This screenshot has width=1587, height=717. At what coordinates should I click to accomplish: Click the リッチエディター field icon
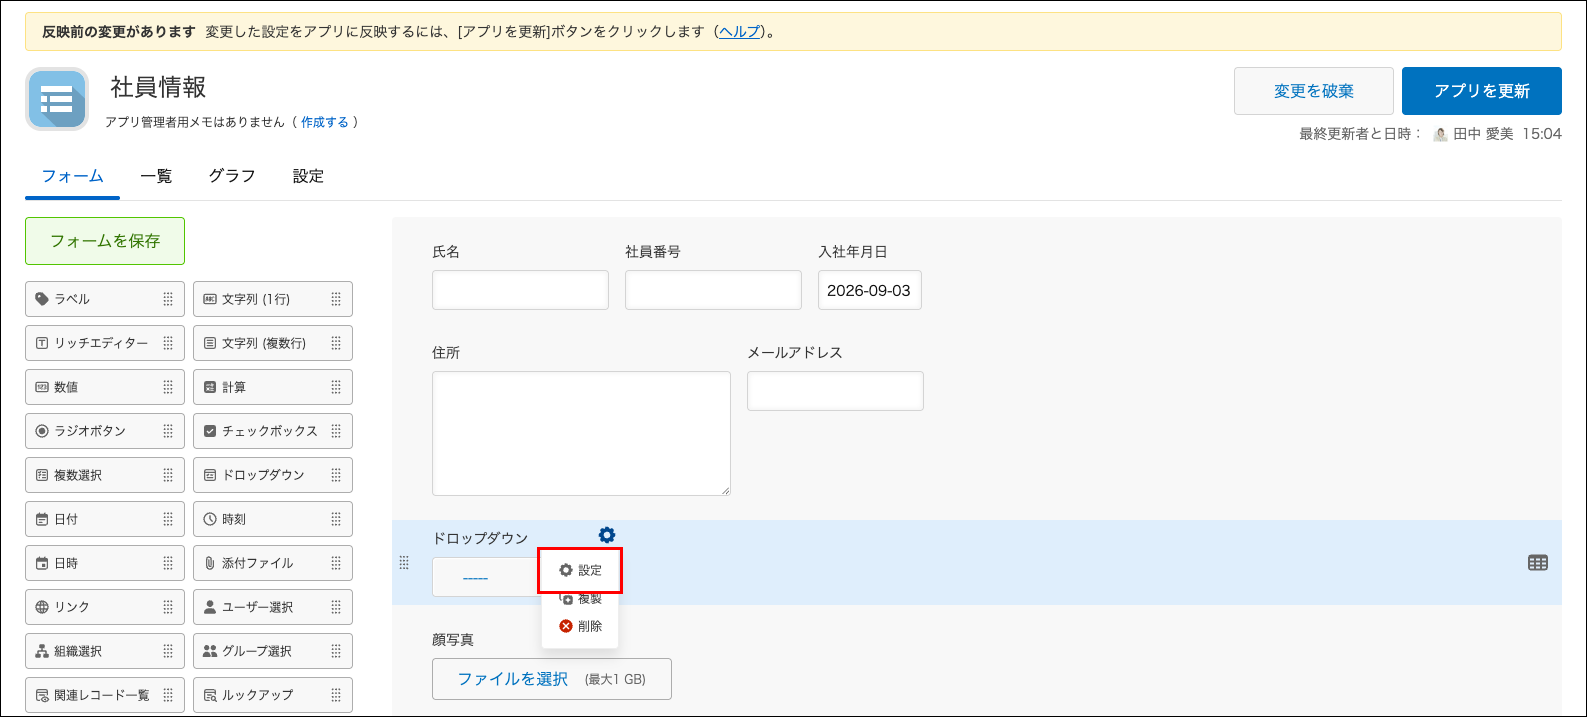click(42, 343)
